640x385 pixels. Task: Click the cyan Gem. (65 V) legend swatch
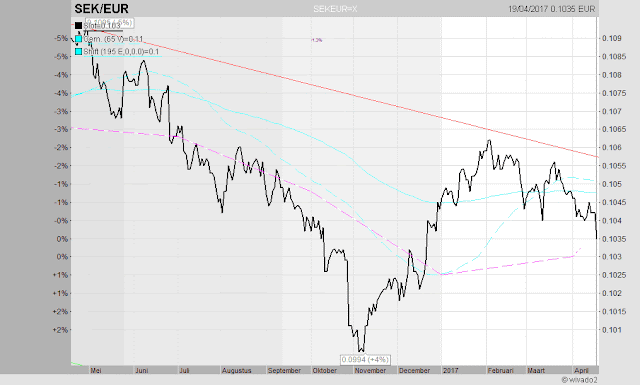tap(78, 39)
